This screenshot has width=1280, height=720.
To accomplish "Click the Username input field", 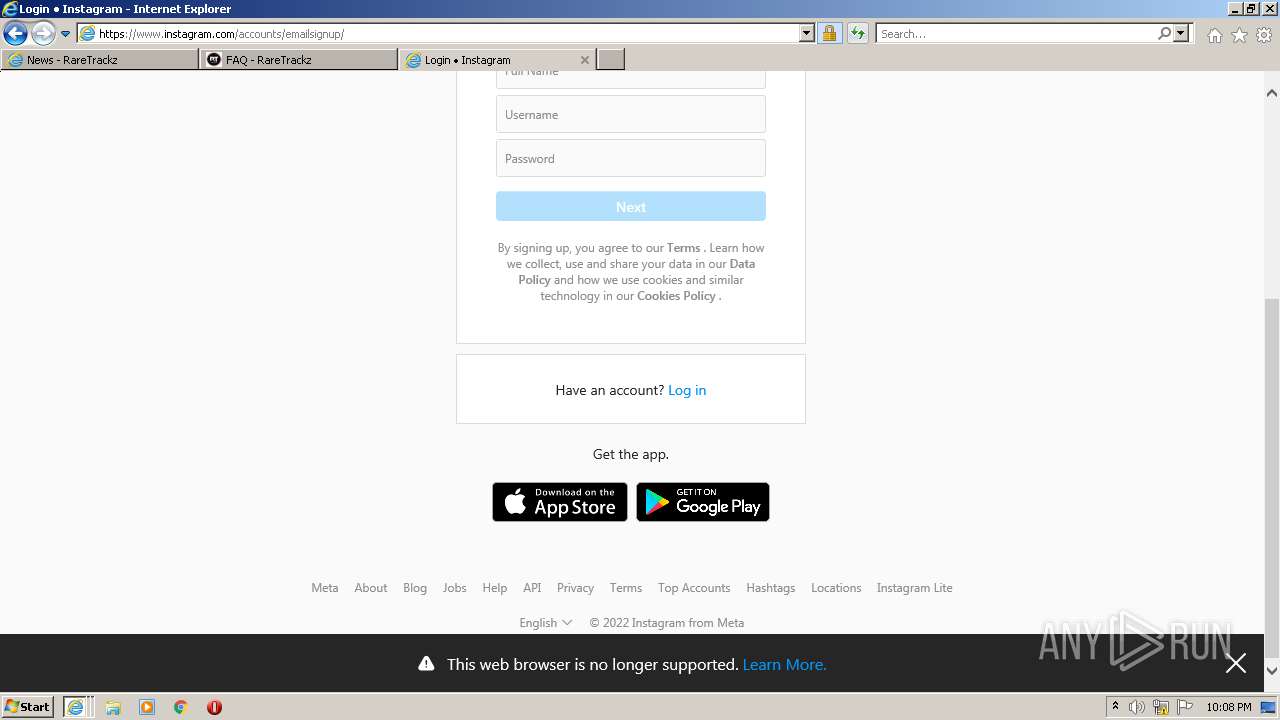I will (x=631, y=114).
